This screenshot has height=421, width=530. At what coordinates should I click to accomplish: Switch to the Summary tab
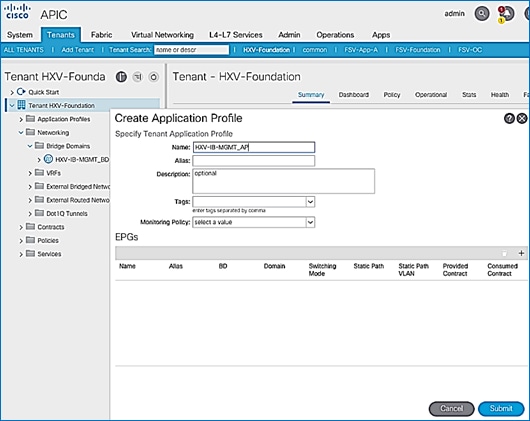point(311,95)
